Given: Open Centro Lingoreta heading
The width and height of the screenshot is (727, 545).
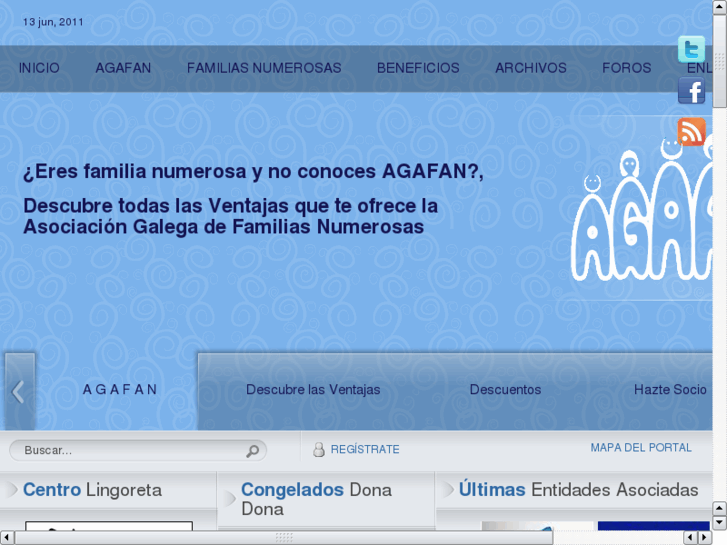Looking at the screenshot, I should click(92, 490).
